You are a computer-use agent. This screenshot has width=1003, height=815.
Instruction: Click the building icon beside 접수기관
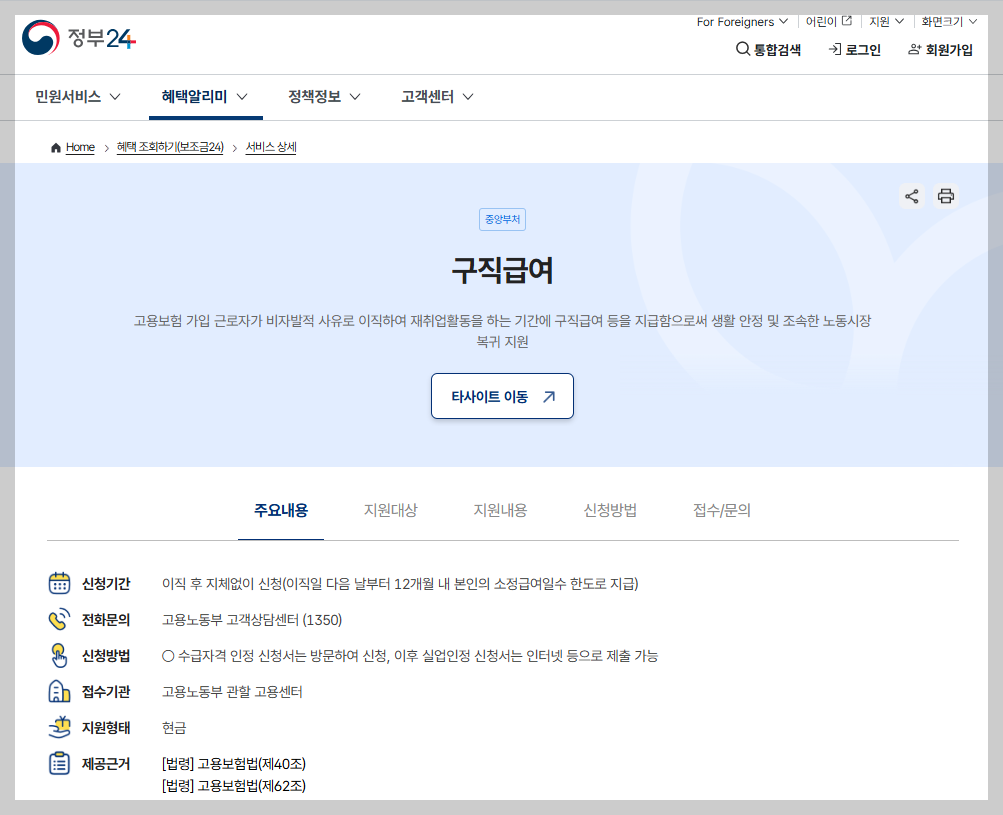point(58,690)
